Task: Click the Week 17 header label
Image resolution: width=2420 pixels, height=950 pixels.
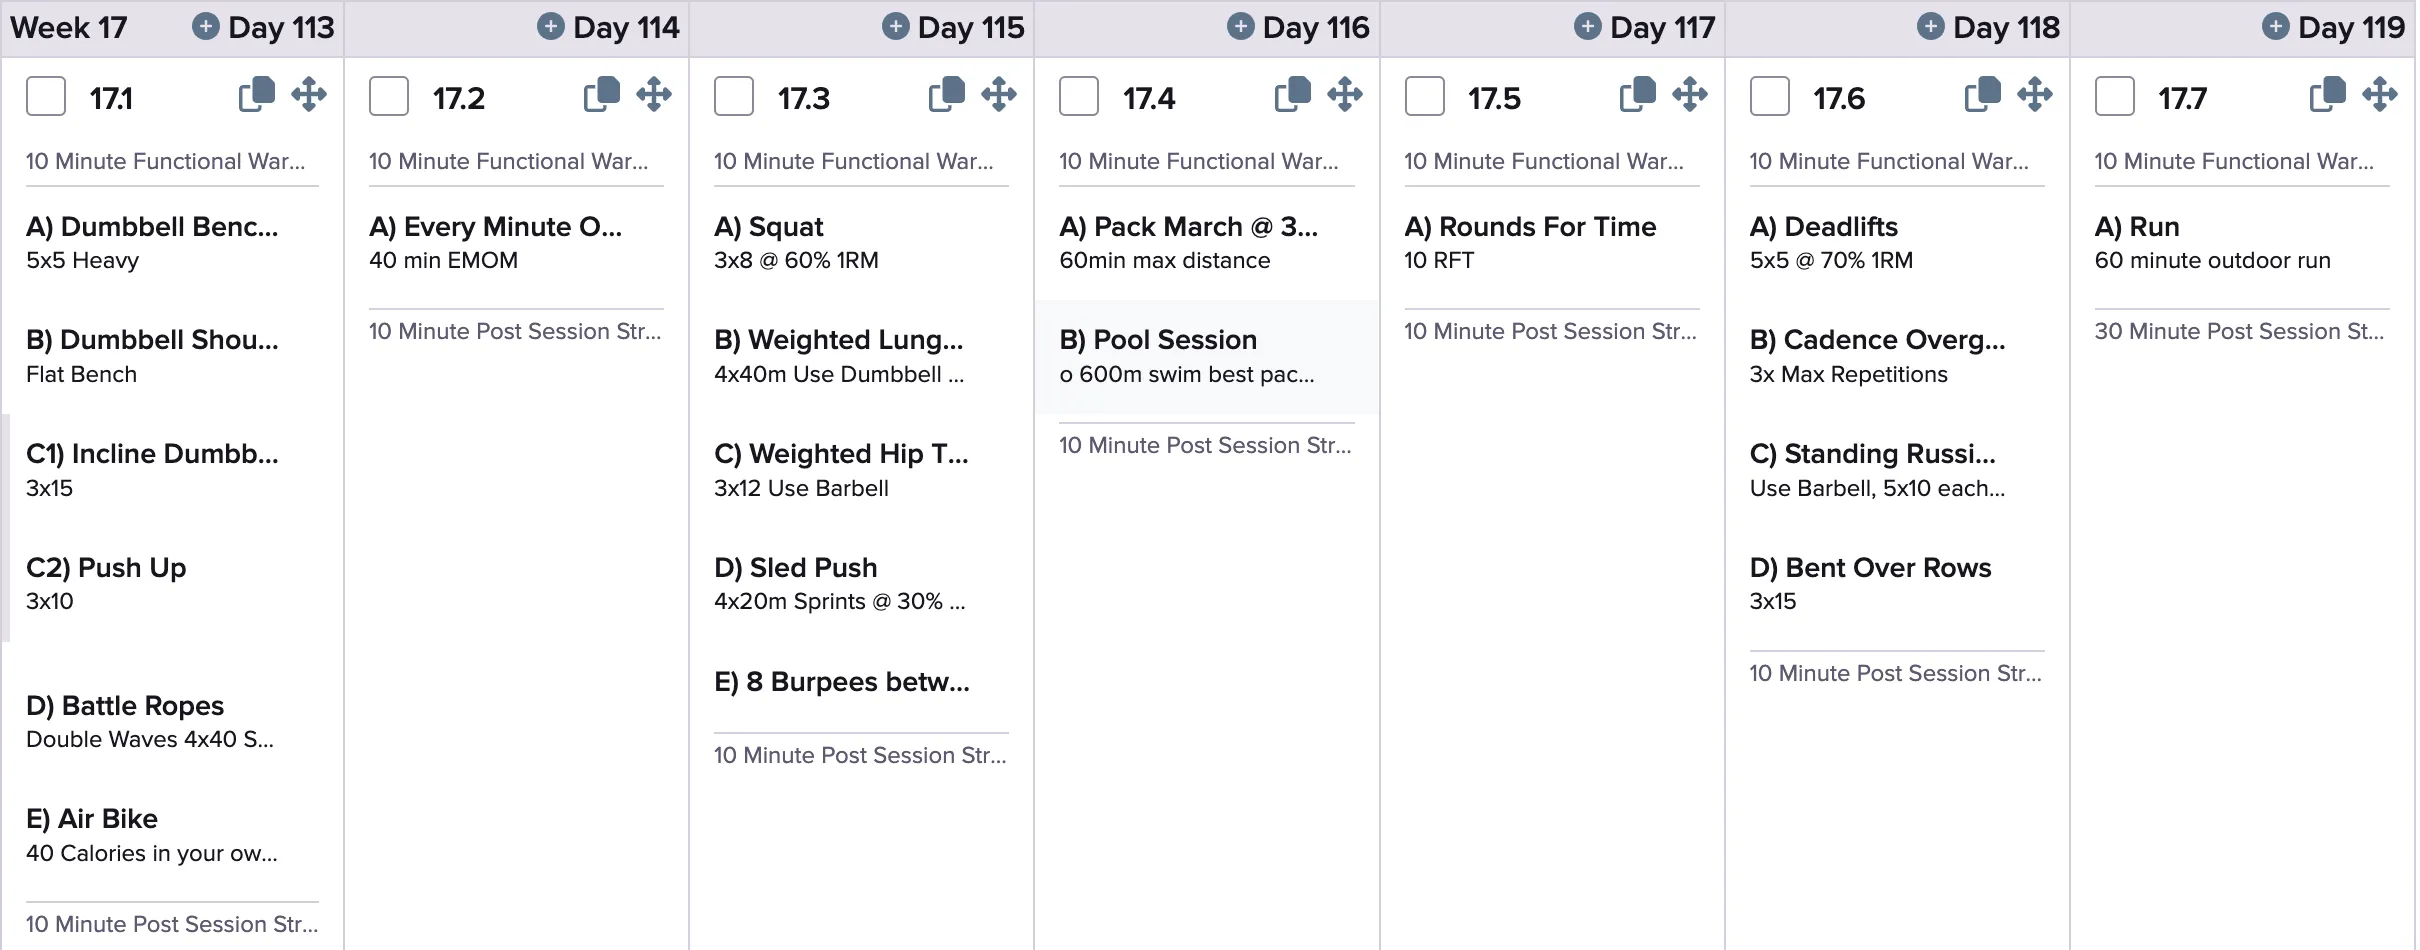Action: point(69,27)
